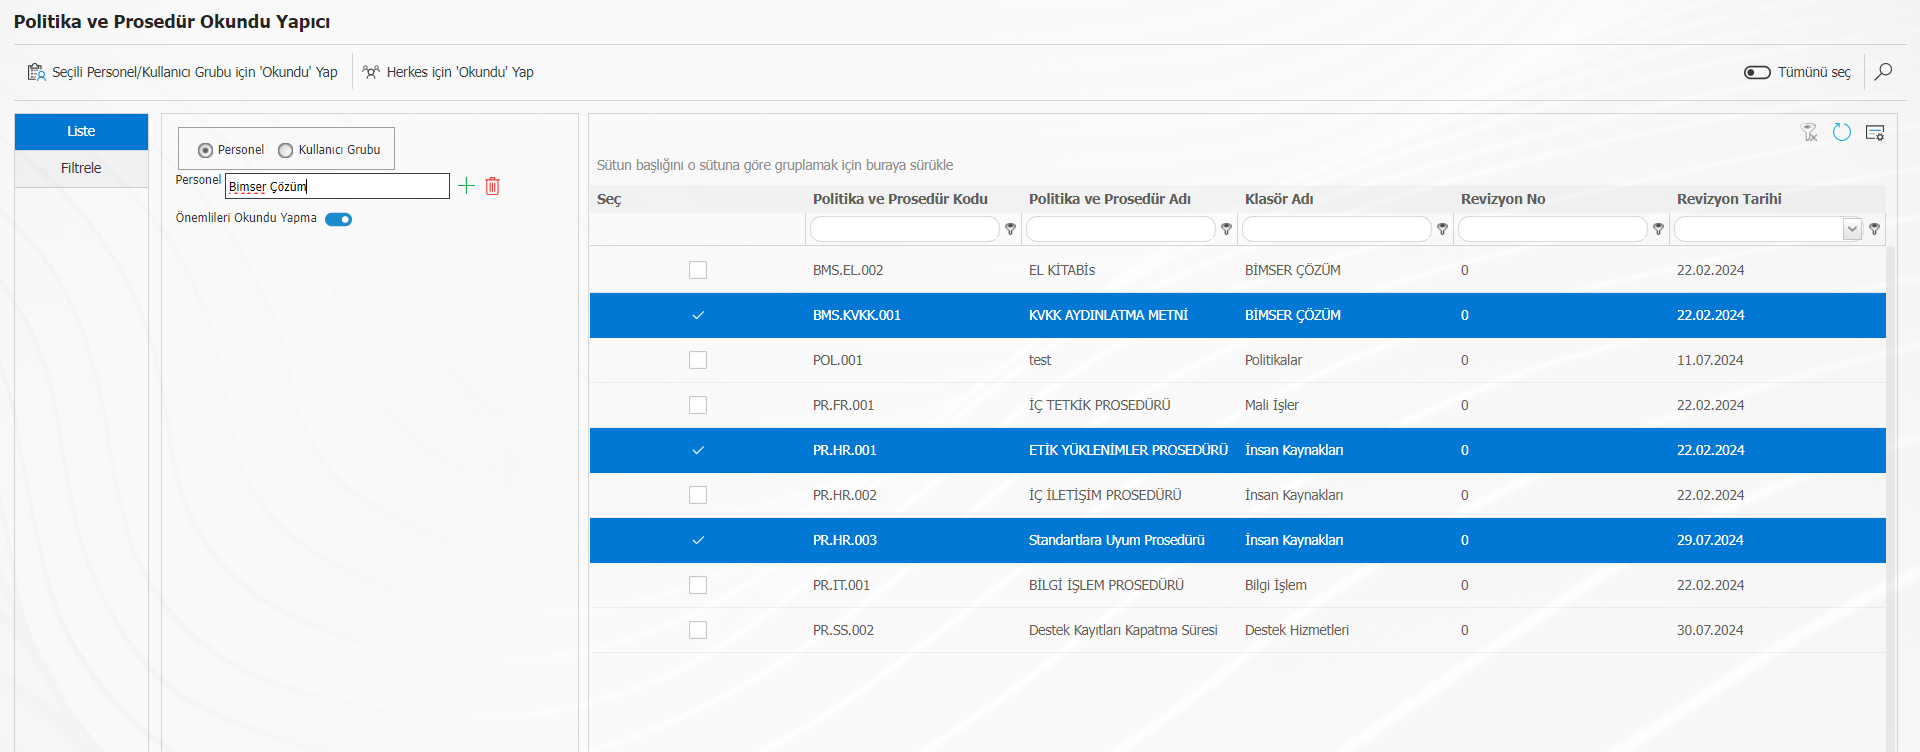Select the Personel radio button
The width and height of the screenshot is (1920, 752).
point(205,150)
